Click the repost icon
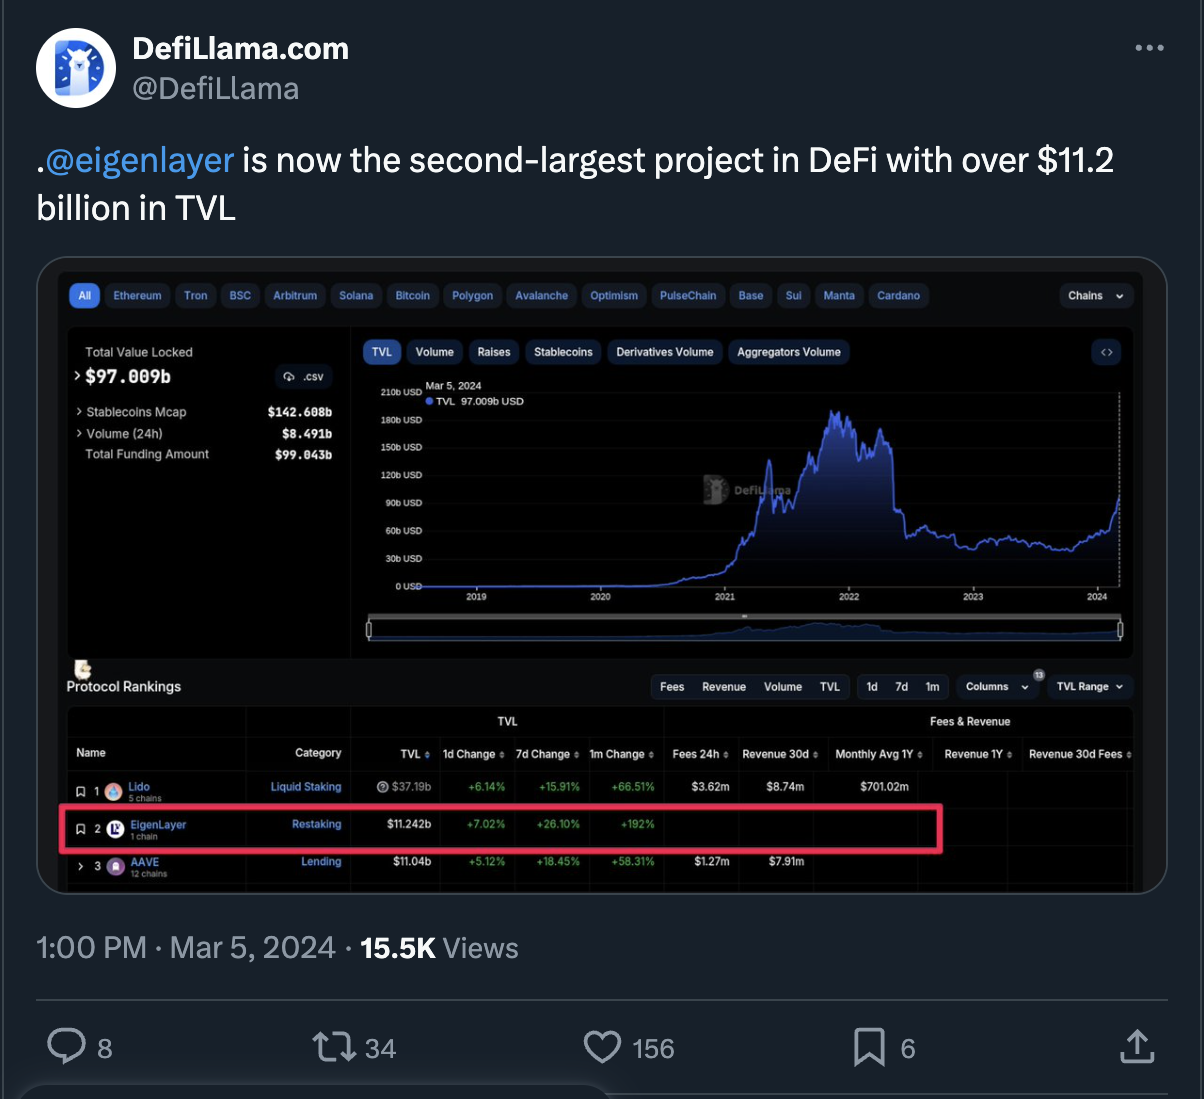Image resolution: width=1204 pixels, height=1099 pixels. click(334, 1047)
